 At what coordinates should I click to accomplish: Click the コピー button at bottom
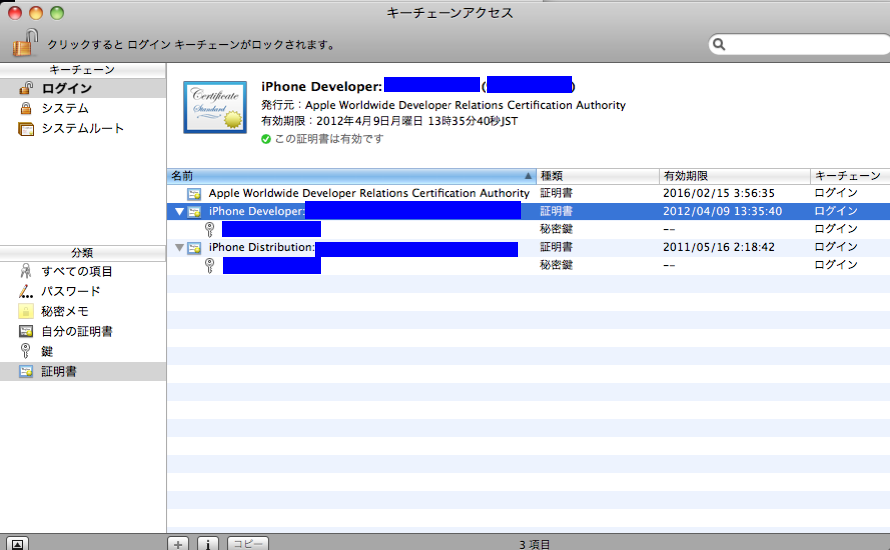click(248, 543)
